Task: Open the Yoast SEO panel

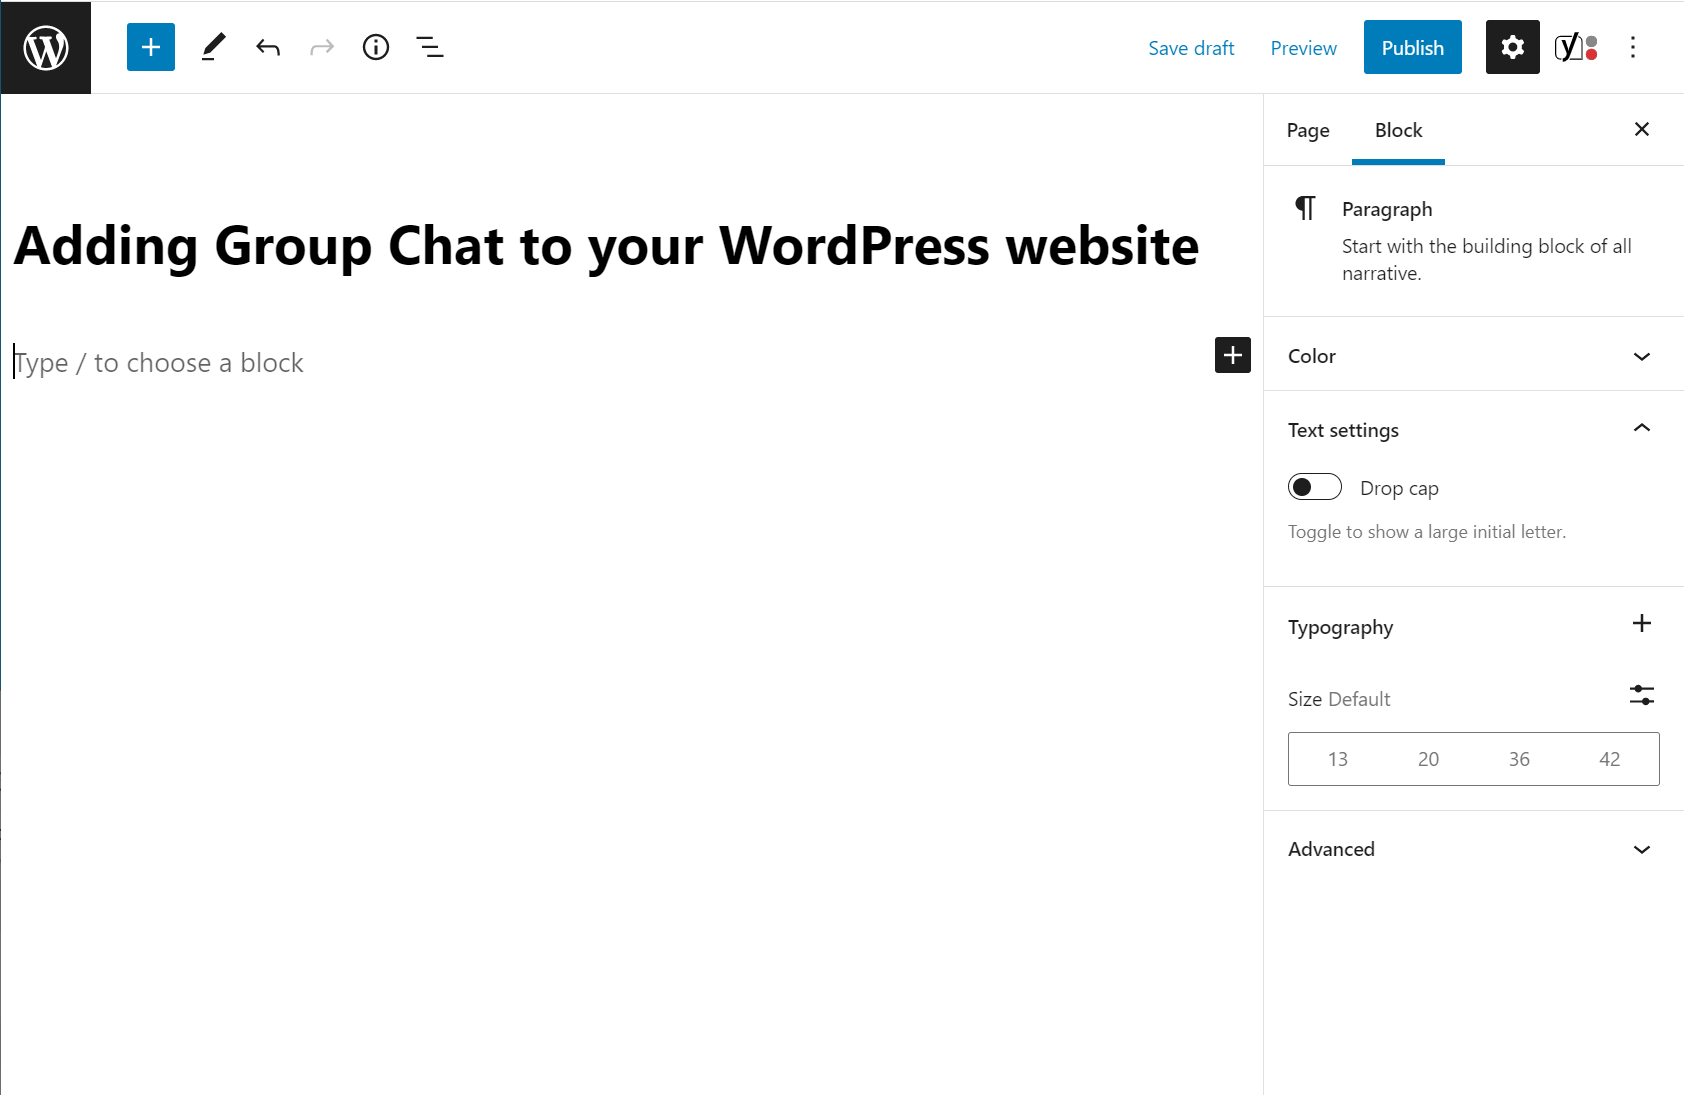Action: click(x=1576, y=47)
